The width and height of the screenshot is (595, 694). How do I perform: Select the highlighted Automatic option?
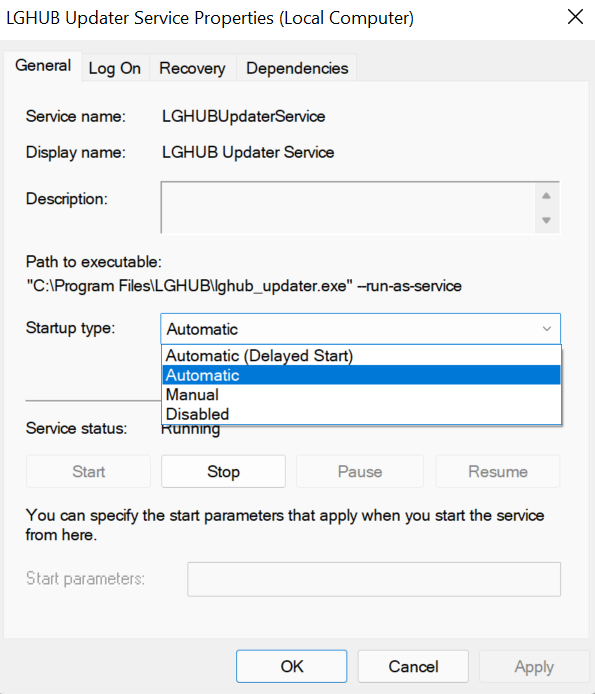point(361,375)
